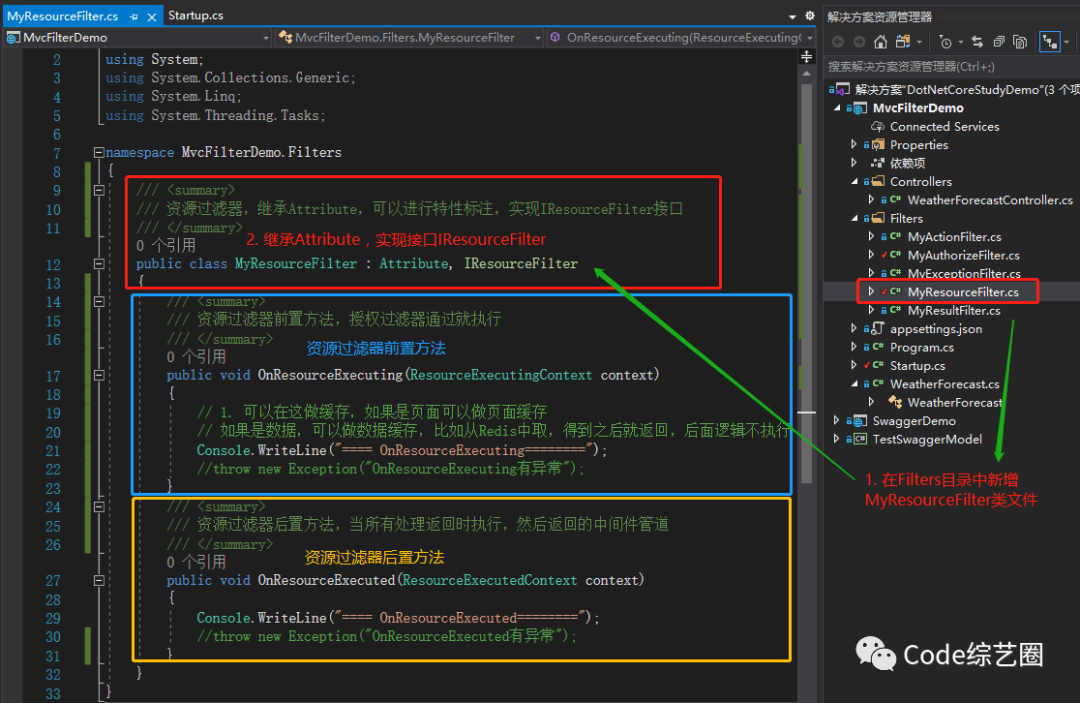Close the MyResourceFilter.cs tab
Screen dimensions: 1080x703
[x=152, y=17]
